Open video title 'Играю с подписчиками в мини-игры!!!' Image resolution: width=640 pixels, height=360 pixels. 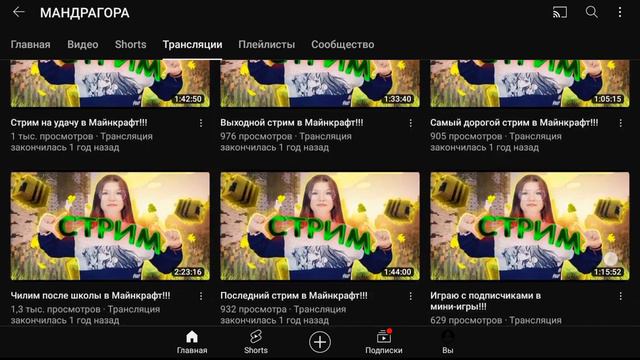click(x=485, y=301)
